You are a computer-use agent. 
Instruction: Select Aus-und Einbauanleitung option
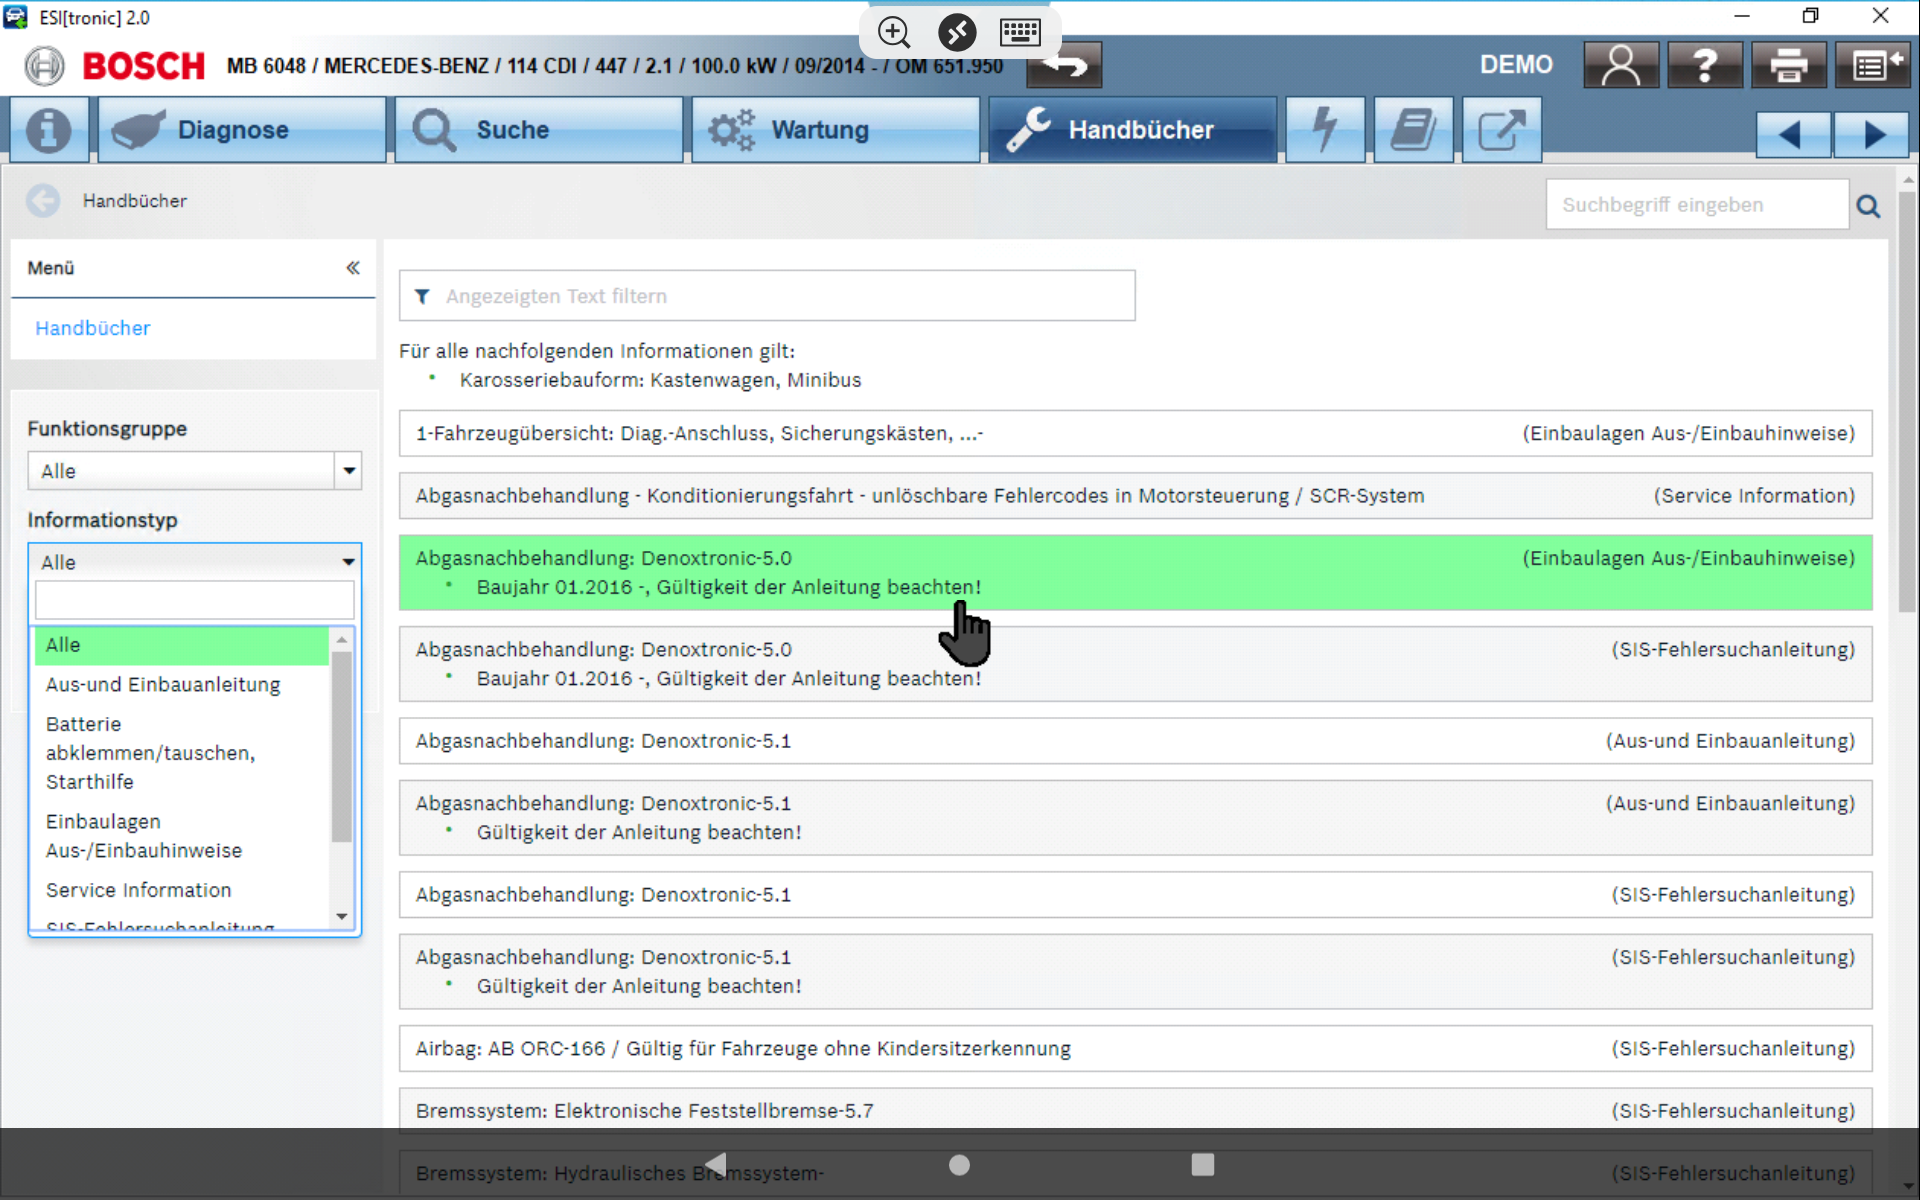tap(181, 685)
